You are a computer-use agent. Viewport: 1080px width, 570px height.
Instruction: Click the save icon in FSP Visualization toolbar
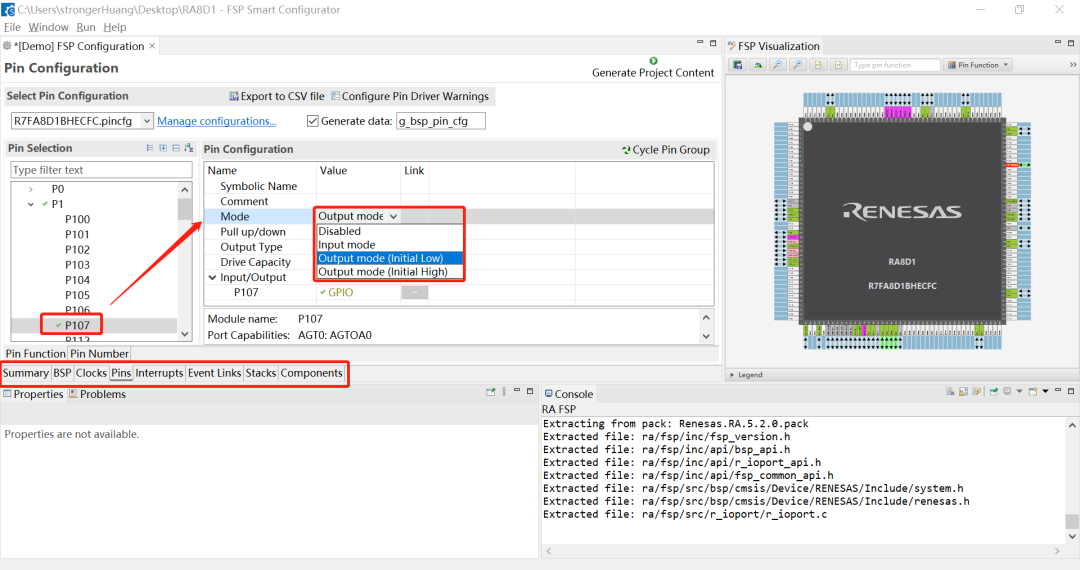(738, 65)
